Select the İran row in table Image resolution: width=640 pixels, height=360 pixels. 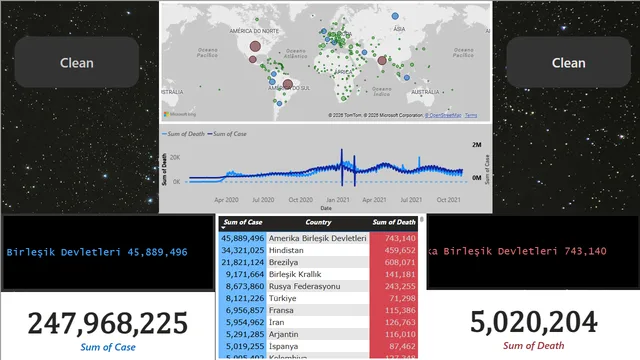318,322
